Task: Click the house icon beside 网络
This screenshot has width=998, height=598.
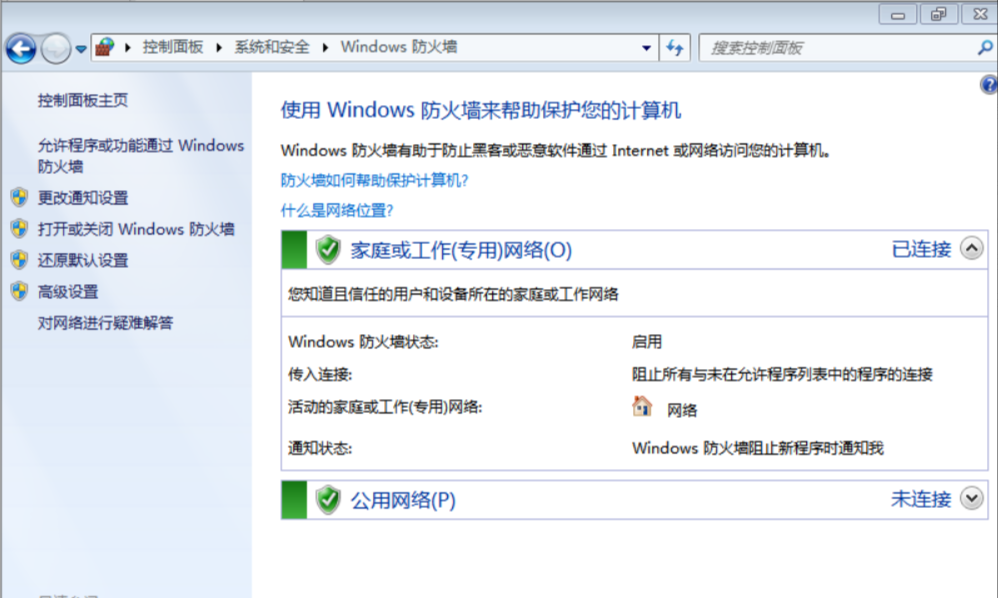Action: click(642, 406)
